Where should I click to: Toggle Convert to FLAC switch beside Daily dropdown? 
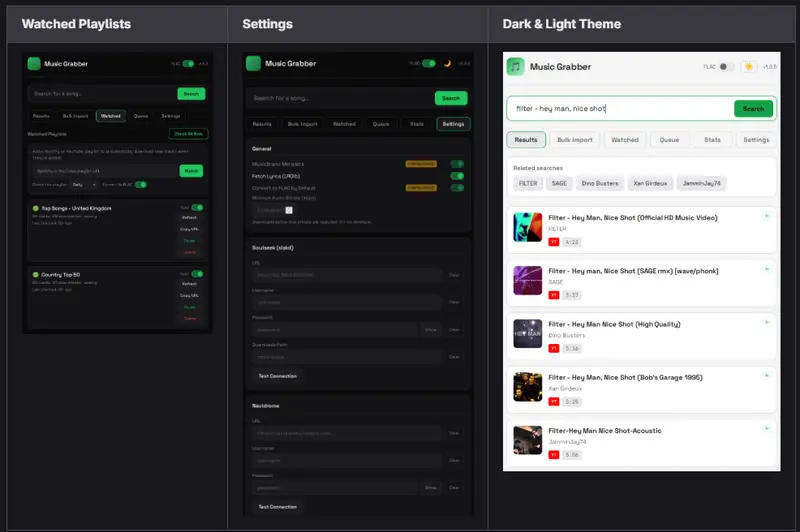click(x=141, y=185)
